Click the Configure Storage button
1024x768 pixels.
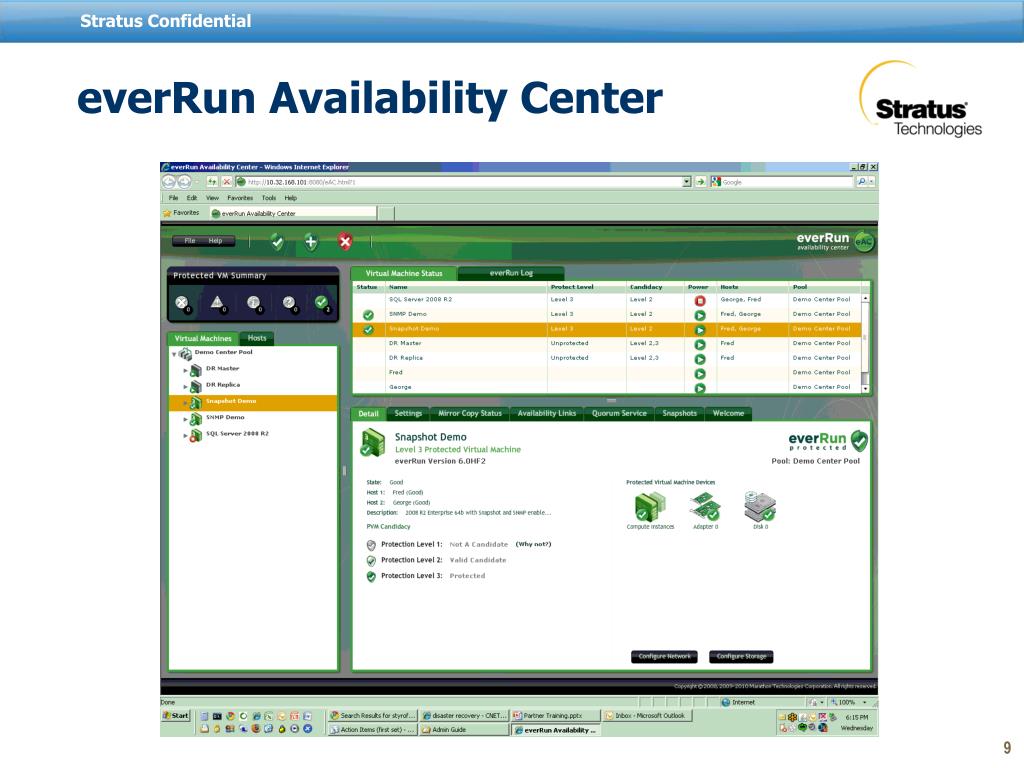click(x=741, y=656)
